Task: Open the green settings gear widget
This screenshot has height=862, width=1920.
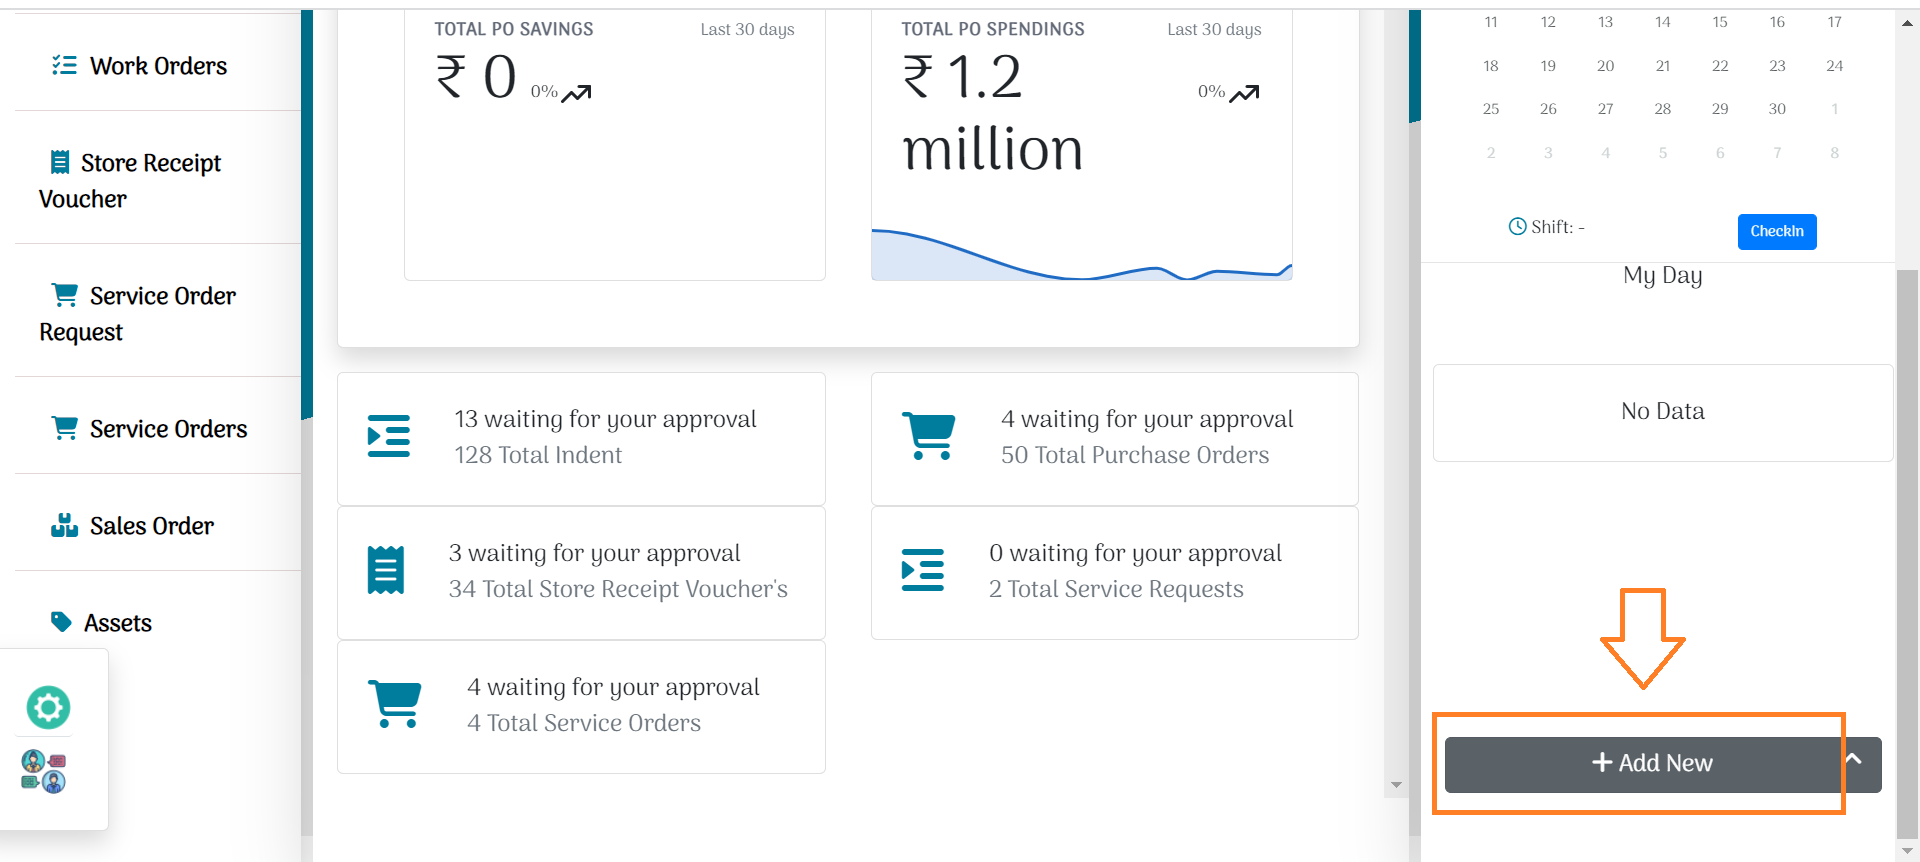Action: [48, 708]
